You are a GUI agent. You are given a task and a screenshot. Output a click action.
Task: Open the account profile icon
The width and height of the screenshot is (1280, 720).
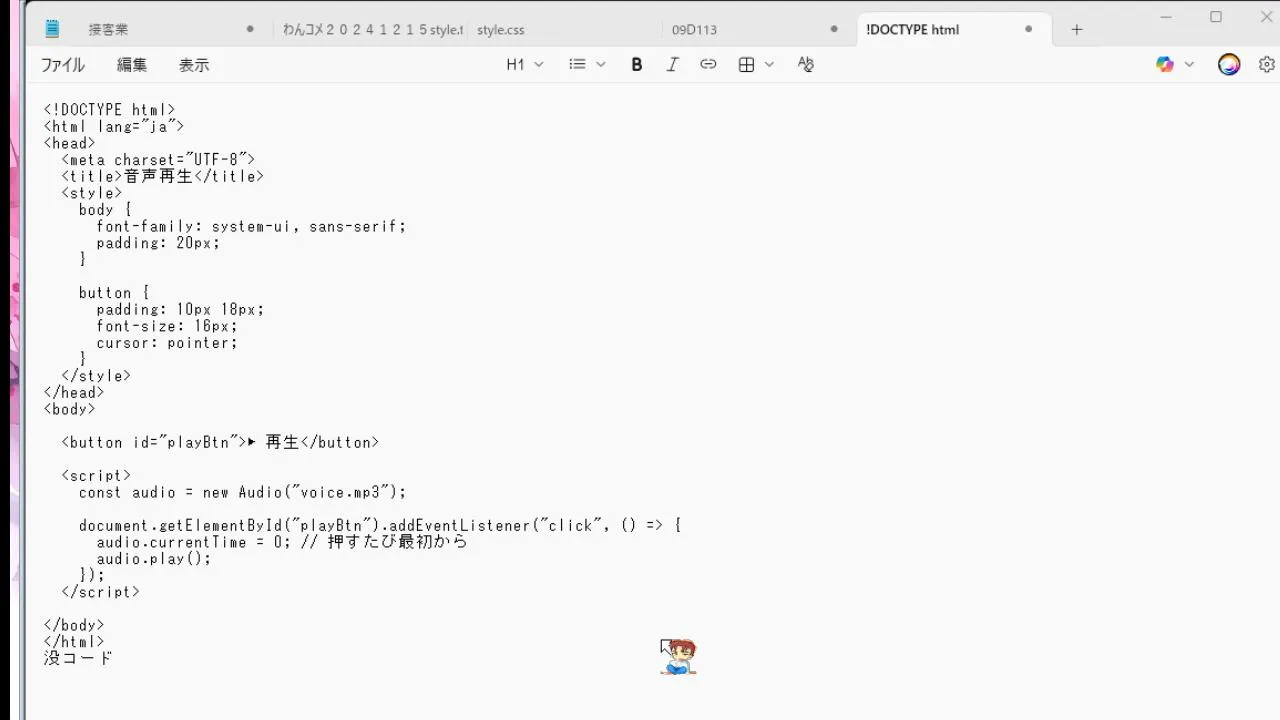click(x=1229, y=64)
